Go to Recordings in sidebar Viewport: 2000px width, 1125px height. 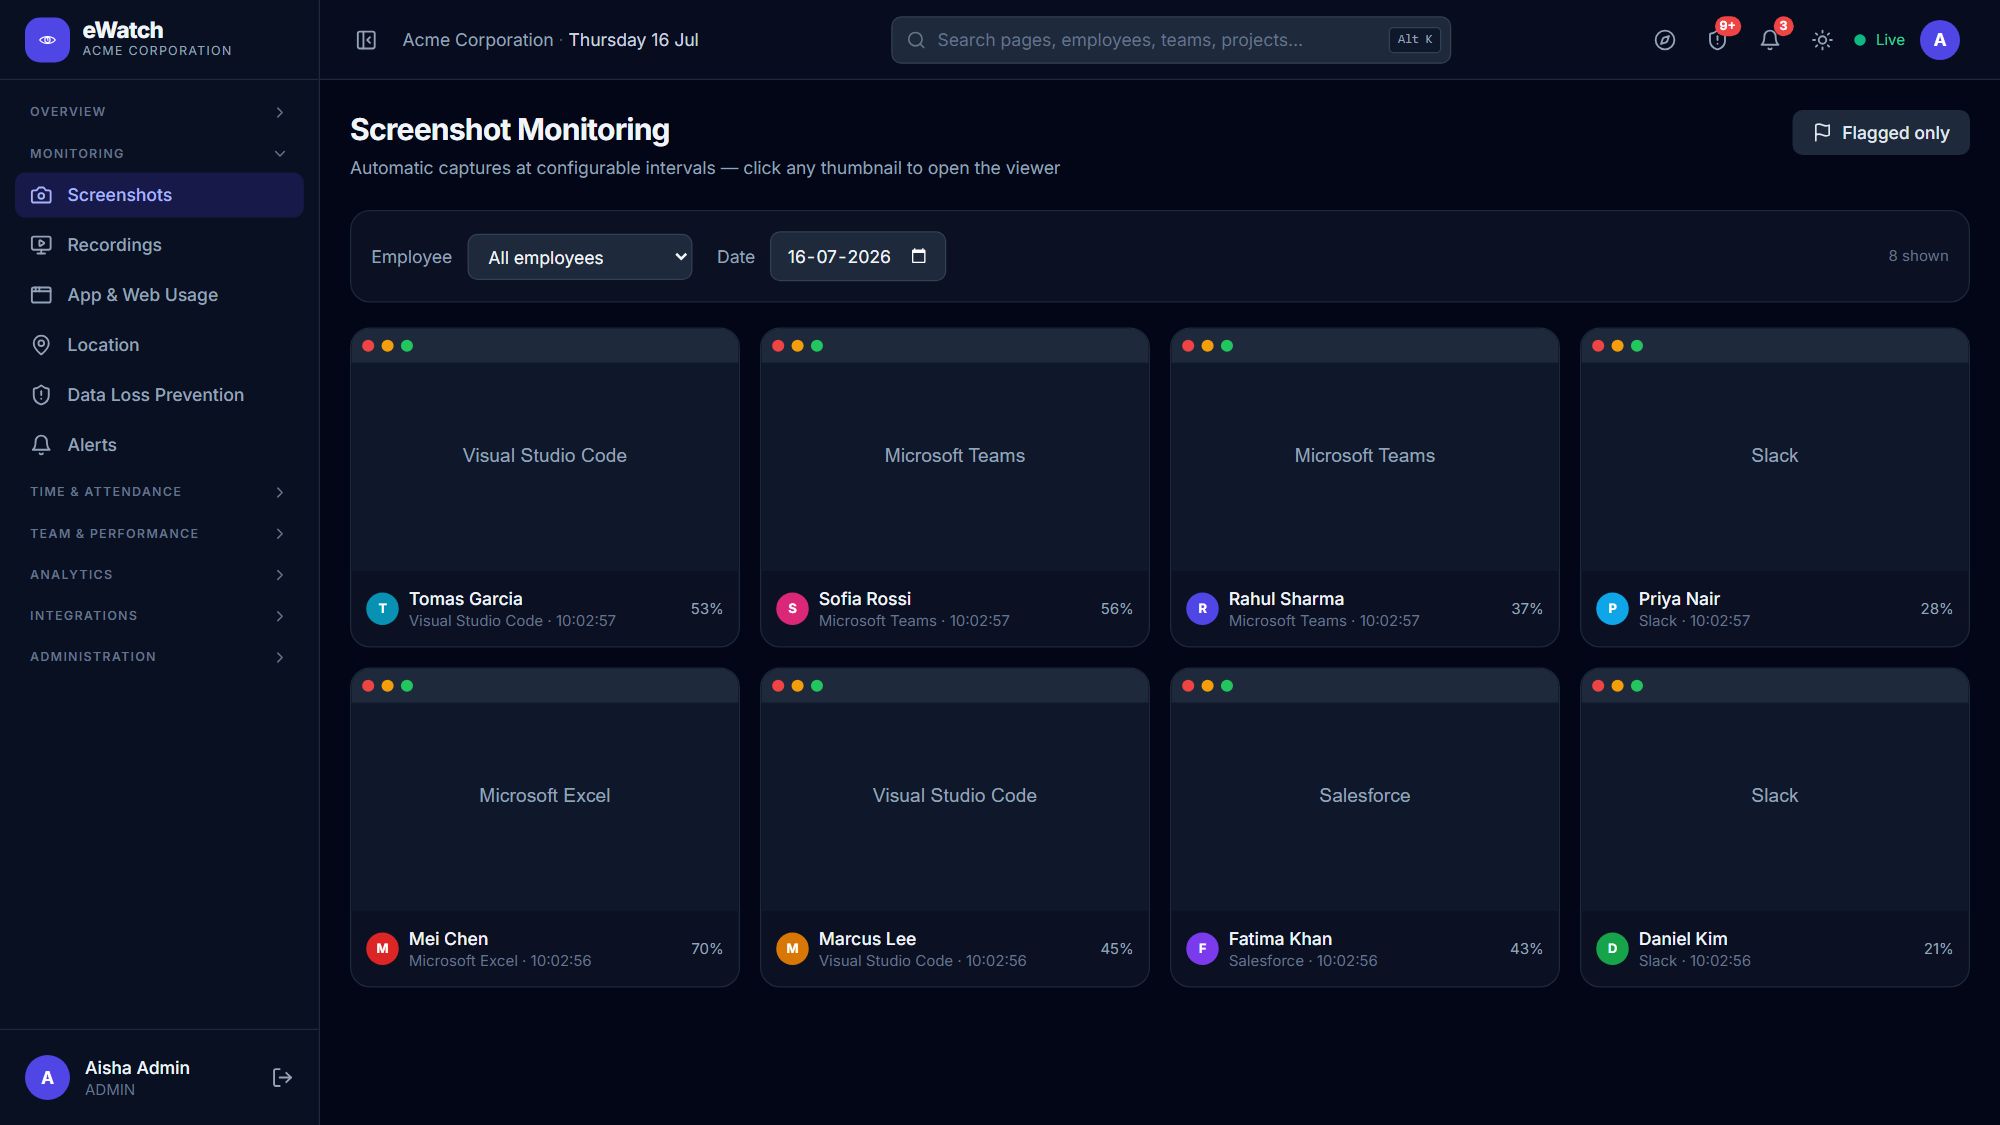160,245
